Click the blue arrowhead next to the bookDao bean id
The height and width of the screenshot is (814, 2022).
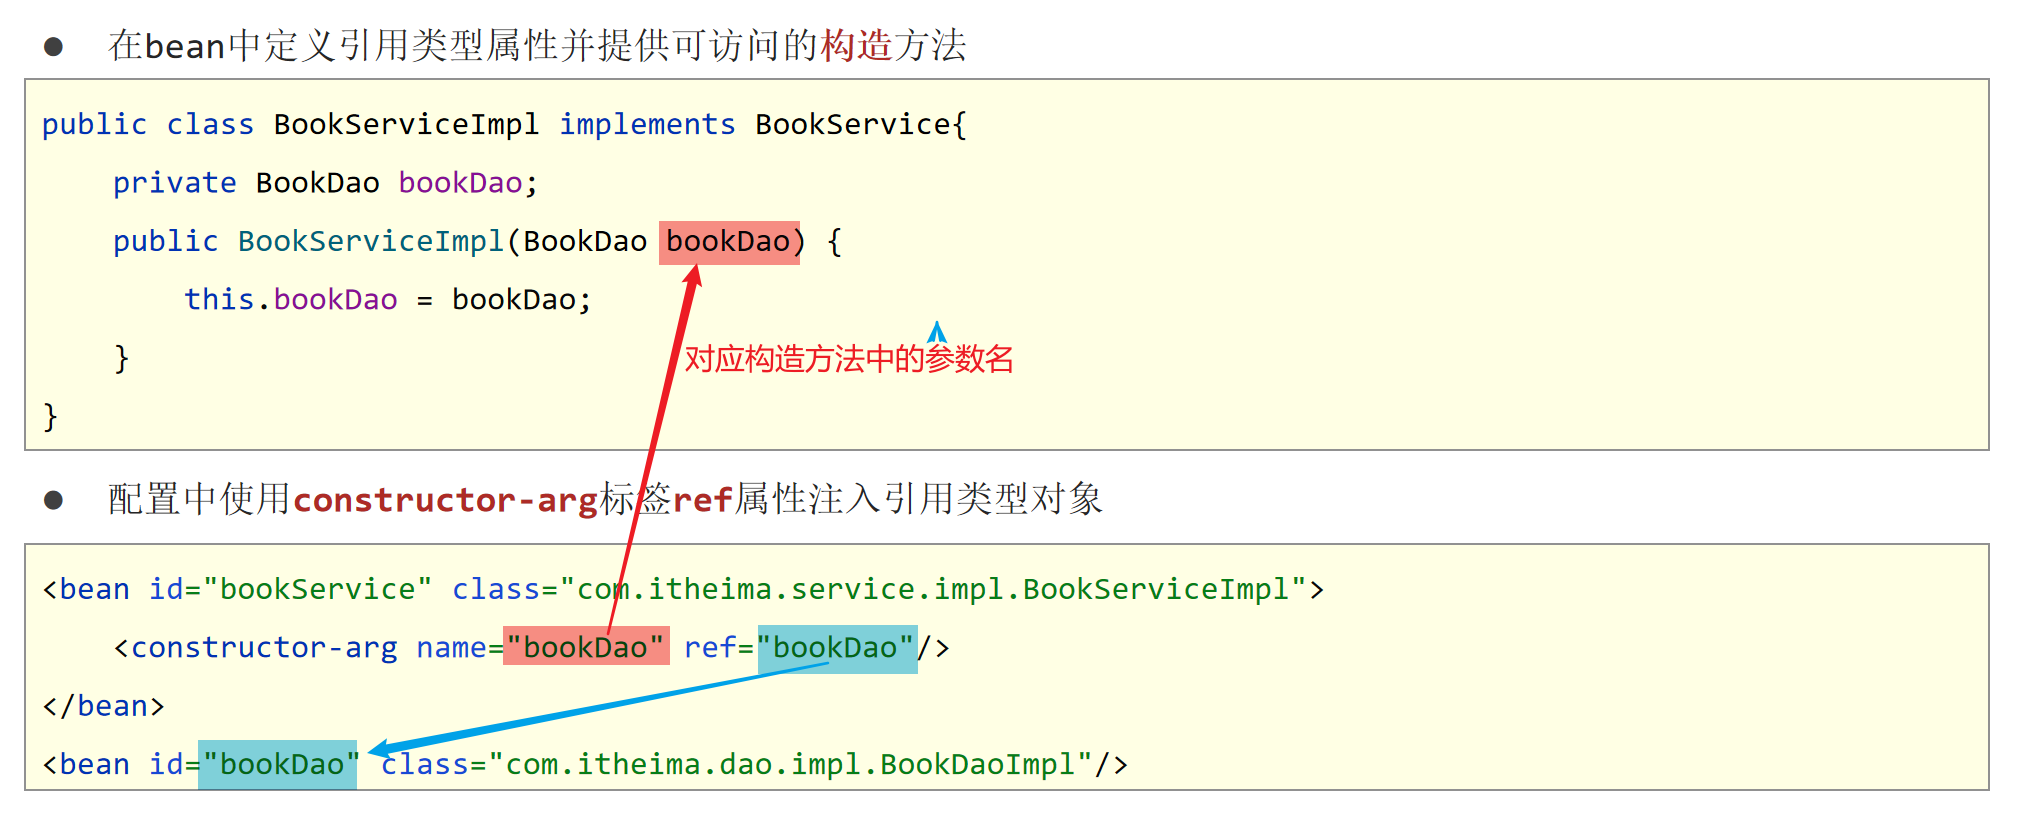click(x=380, y=749)
